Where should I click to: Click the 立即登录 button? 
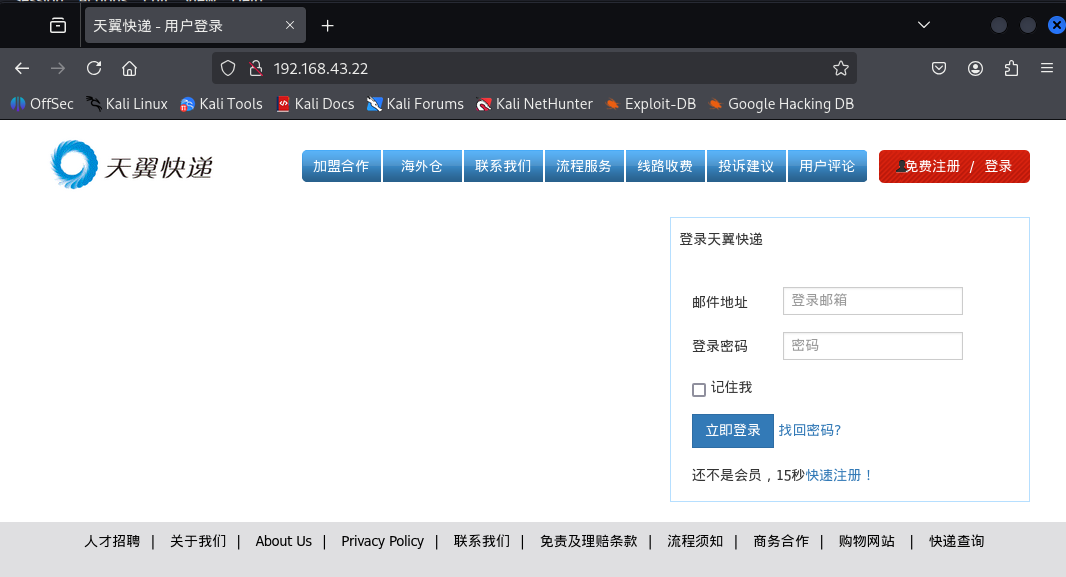pos(733,431)
